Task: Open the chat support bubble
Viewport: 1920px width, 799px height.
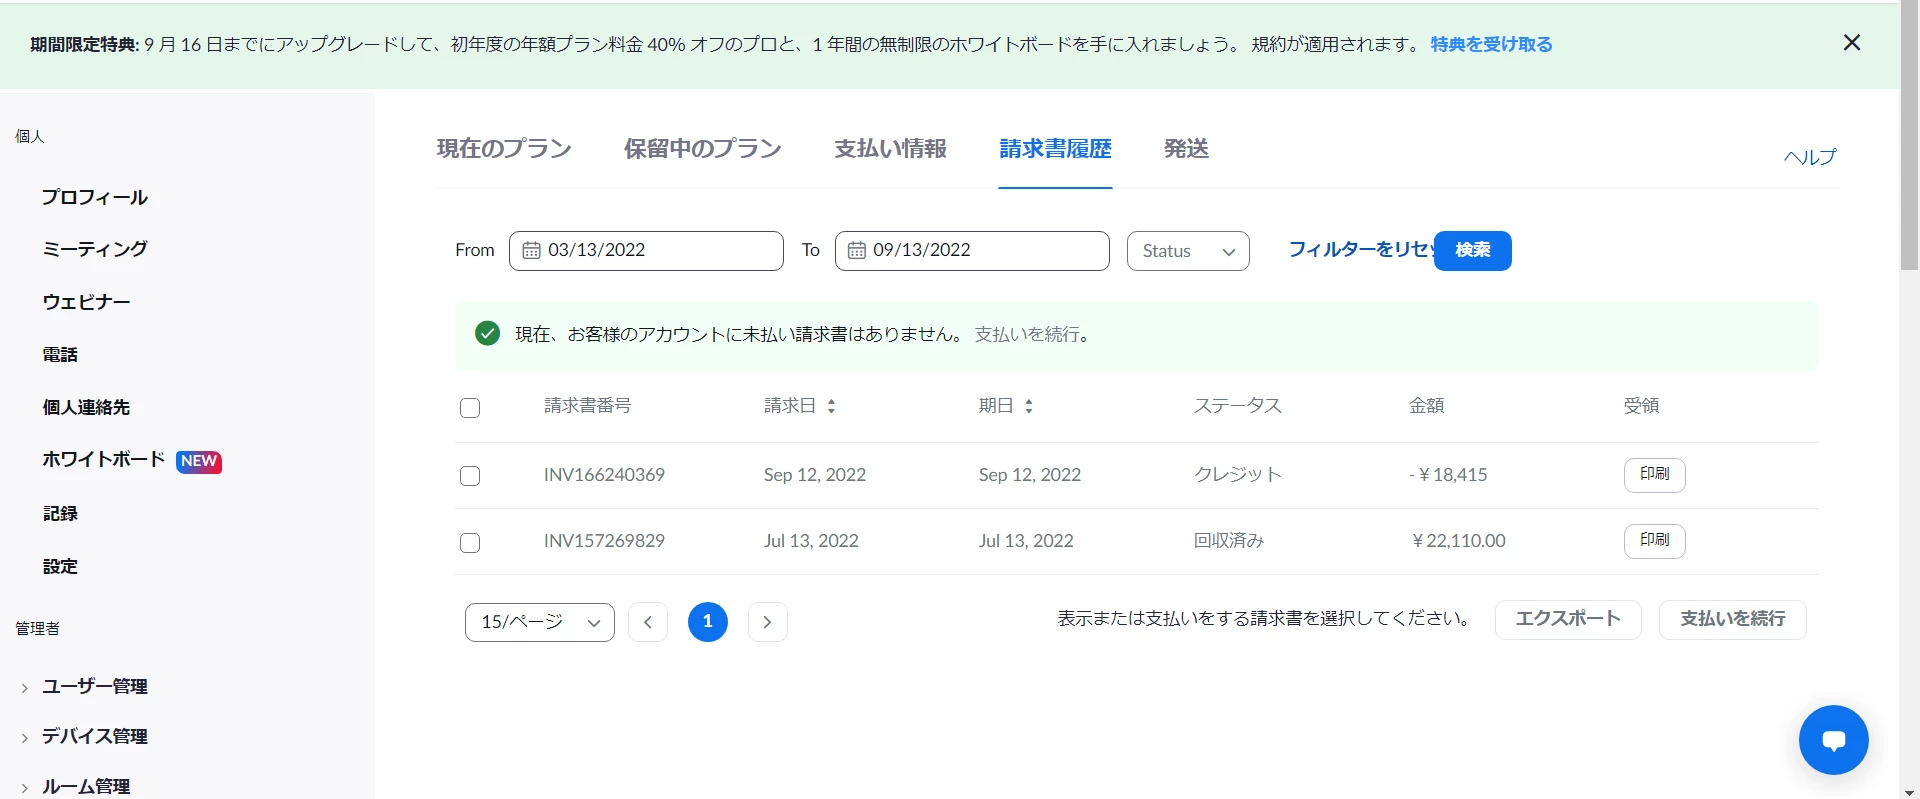Action: pyautogui.click(x=1833, y=740)
